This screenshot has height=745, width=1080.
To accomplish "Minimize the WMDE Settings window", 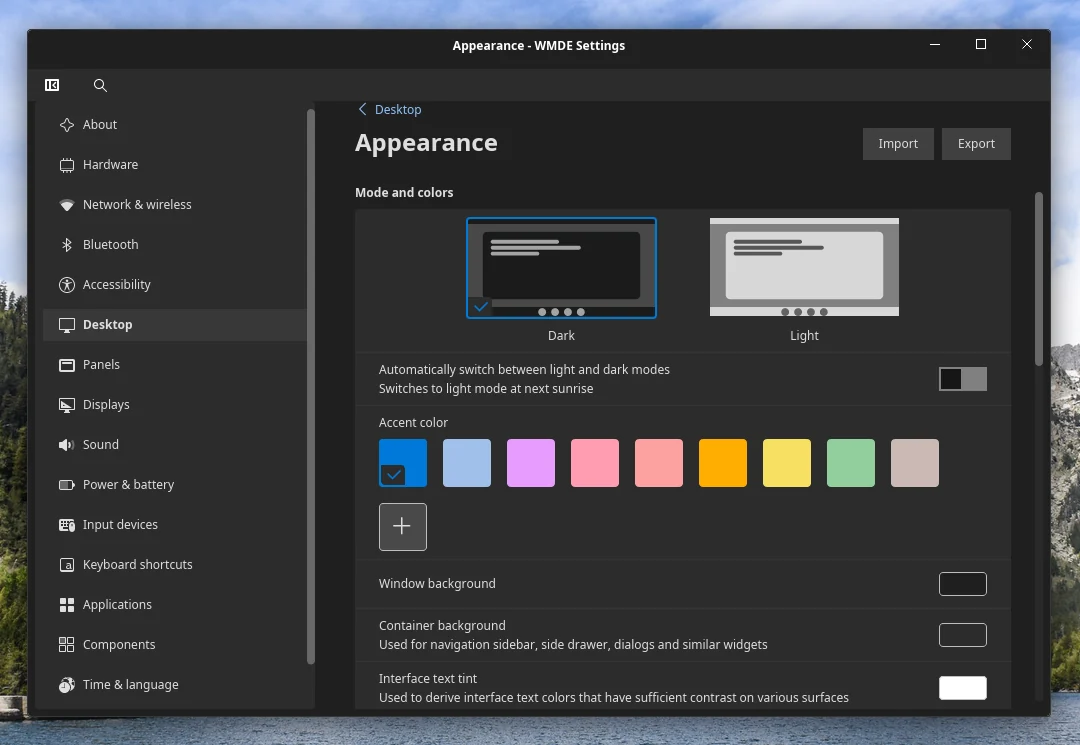I will click(935, 45).
